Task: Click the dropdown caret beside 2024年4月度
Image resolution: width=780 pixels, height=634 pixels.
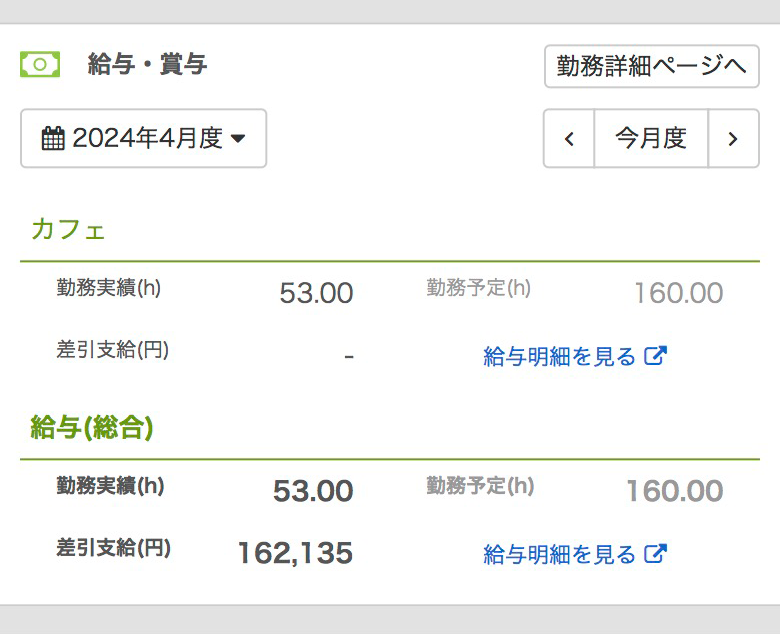Action: tap(239, 138)
